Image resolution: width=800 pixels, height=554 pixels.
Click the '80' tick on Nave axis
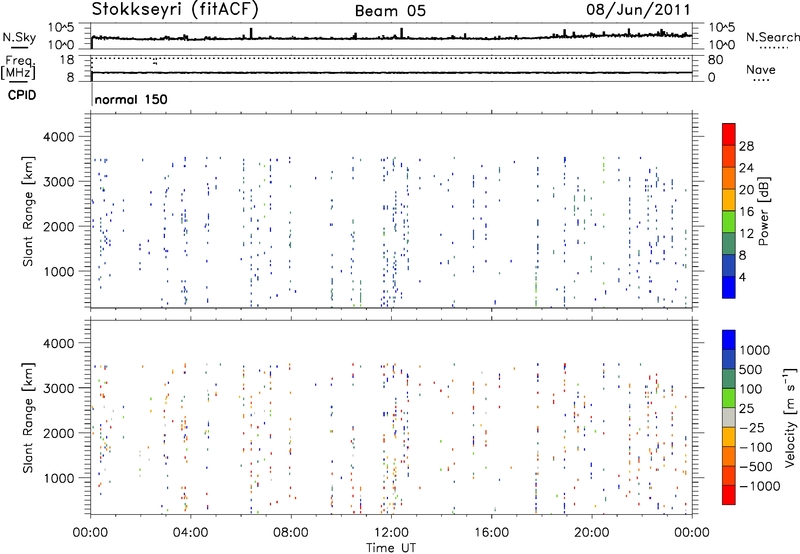point(715,60)
